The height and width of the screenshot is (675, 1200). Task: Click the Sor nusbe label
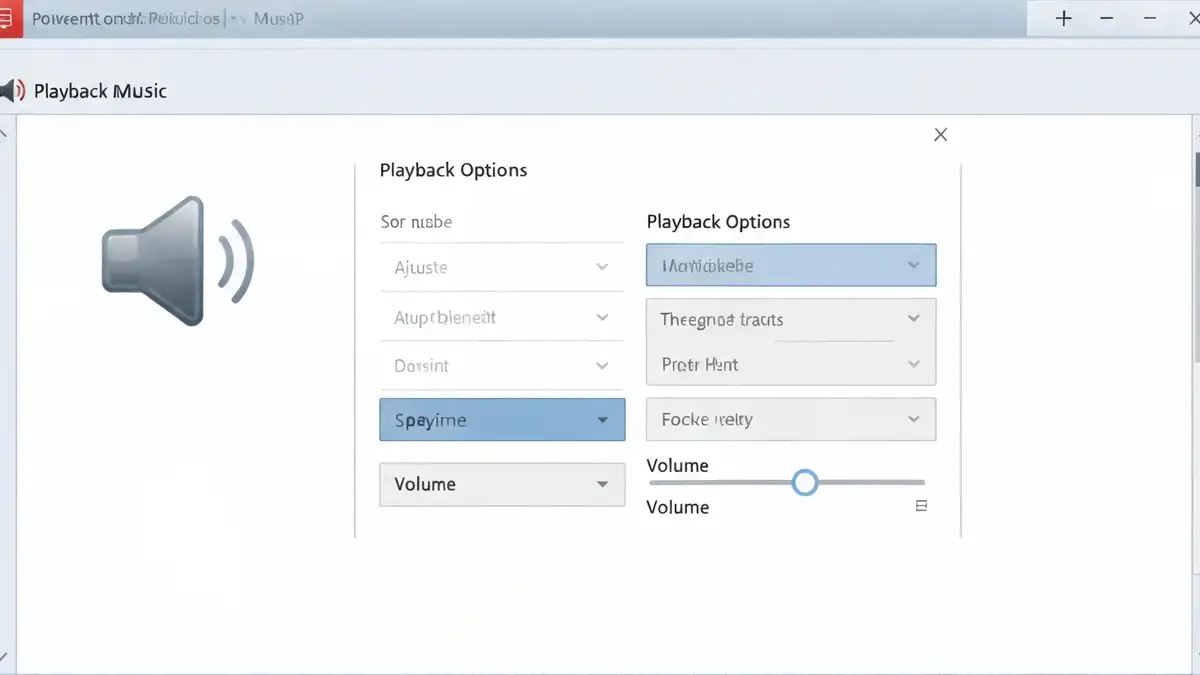click(x=416, y=222)
